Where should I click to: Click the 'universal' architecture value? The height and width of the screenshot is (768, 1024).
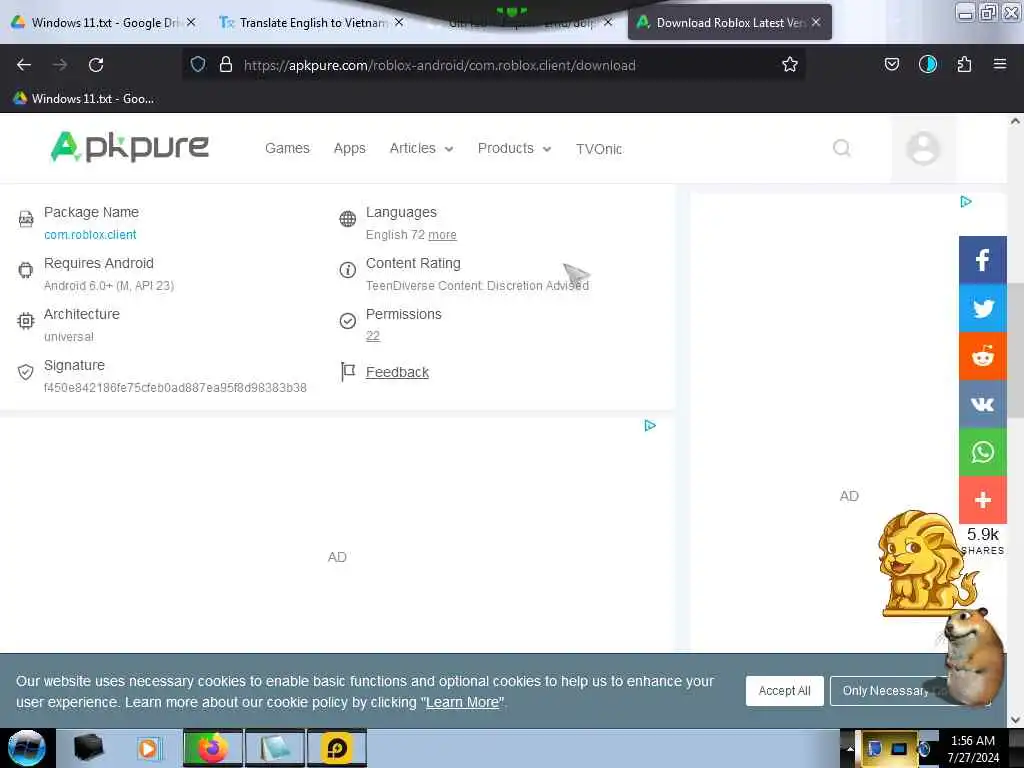click(x=69, y=337)
